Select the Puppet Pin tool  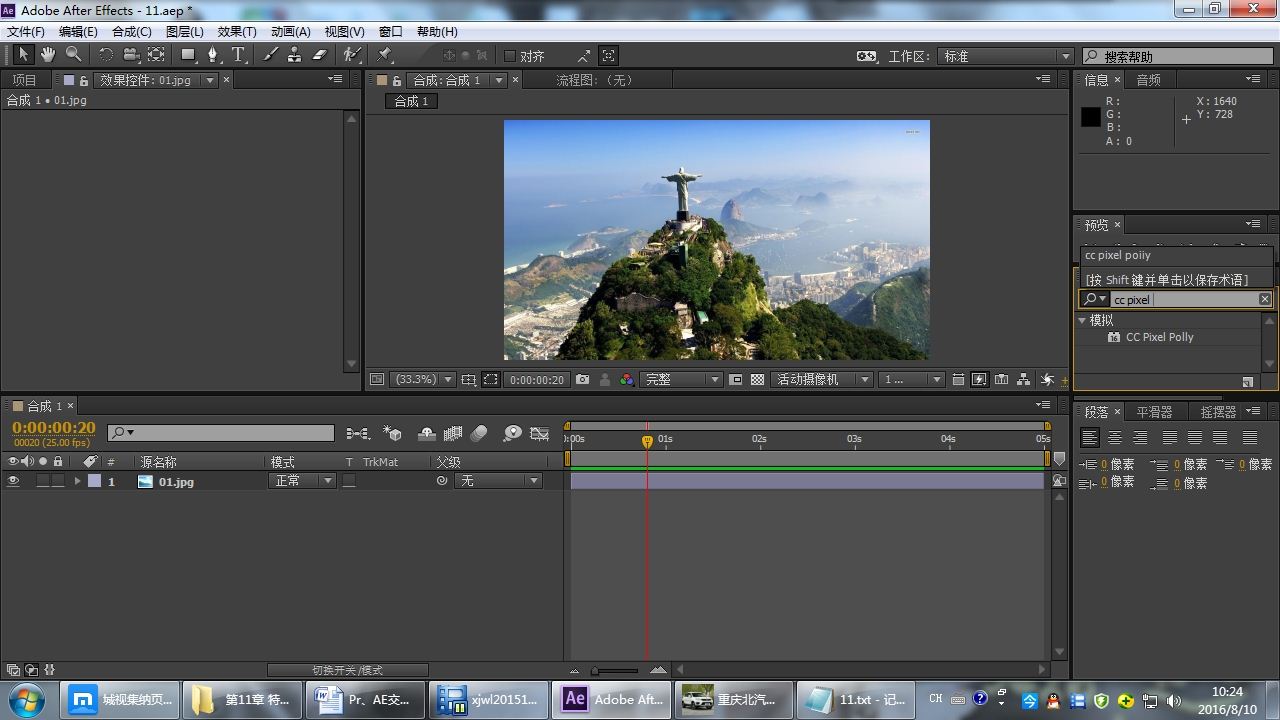pyautogui.click(x=385, y=55)
